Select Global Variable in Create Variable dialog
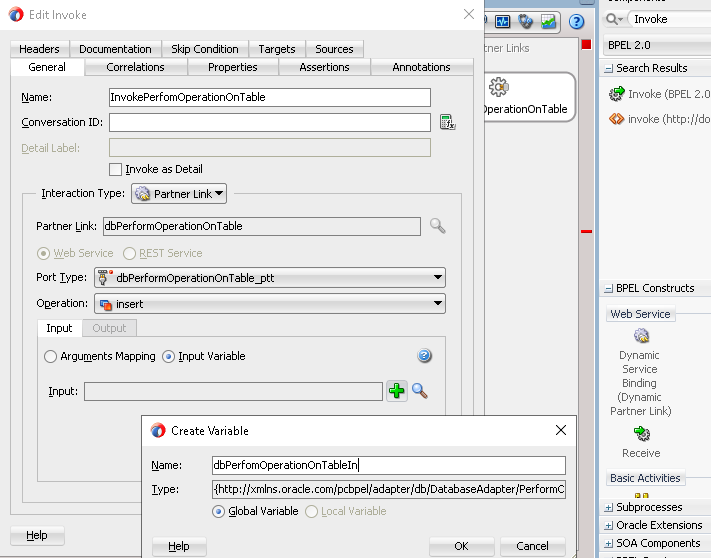 pos(218,512)
